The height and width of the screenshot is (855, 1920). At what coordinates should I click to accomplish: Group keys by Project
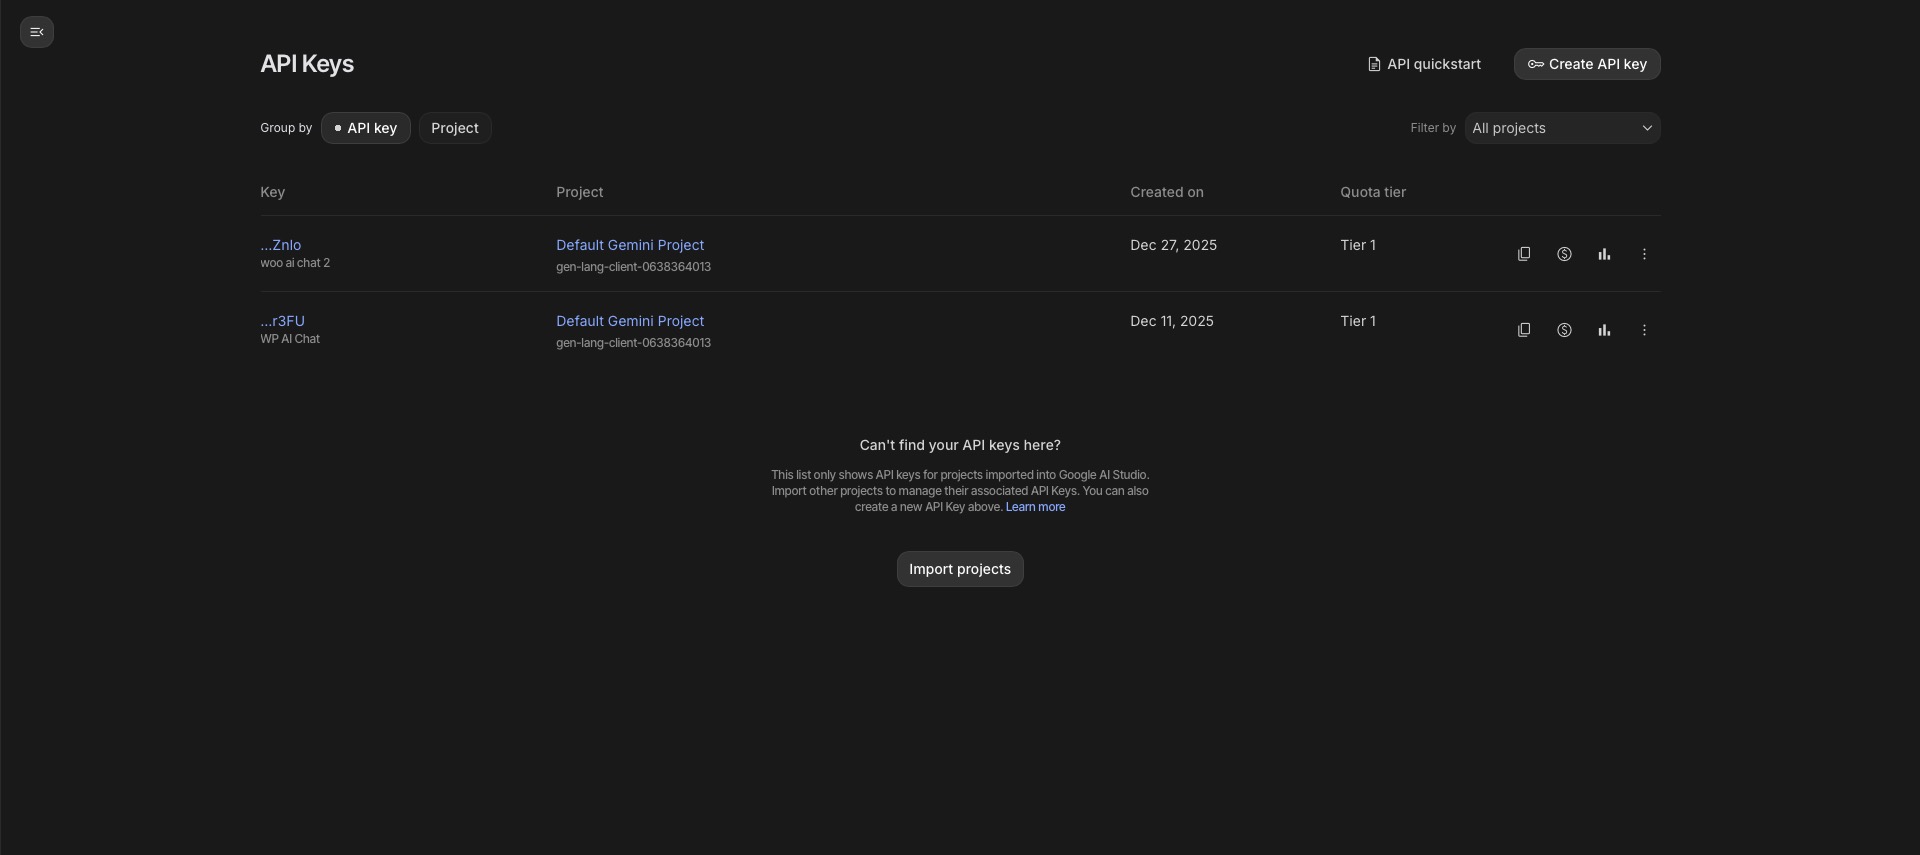(455, 128)
